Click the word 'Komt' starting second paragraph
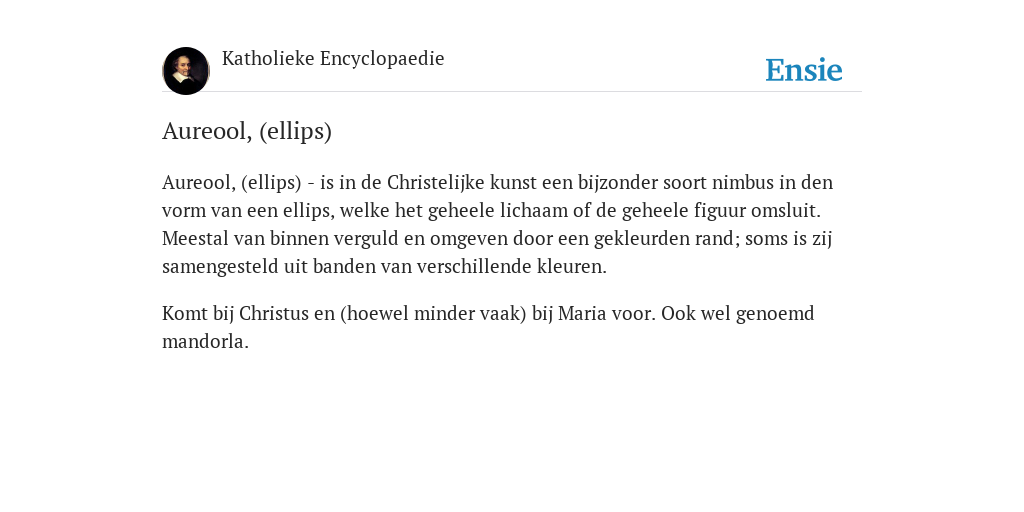Image resolution: width=1024 pixels, height=512 pixels. [185, 313]
